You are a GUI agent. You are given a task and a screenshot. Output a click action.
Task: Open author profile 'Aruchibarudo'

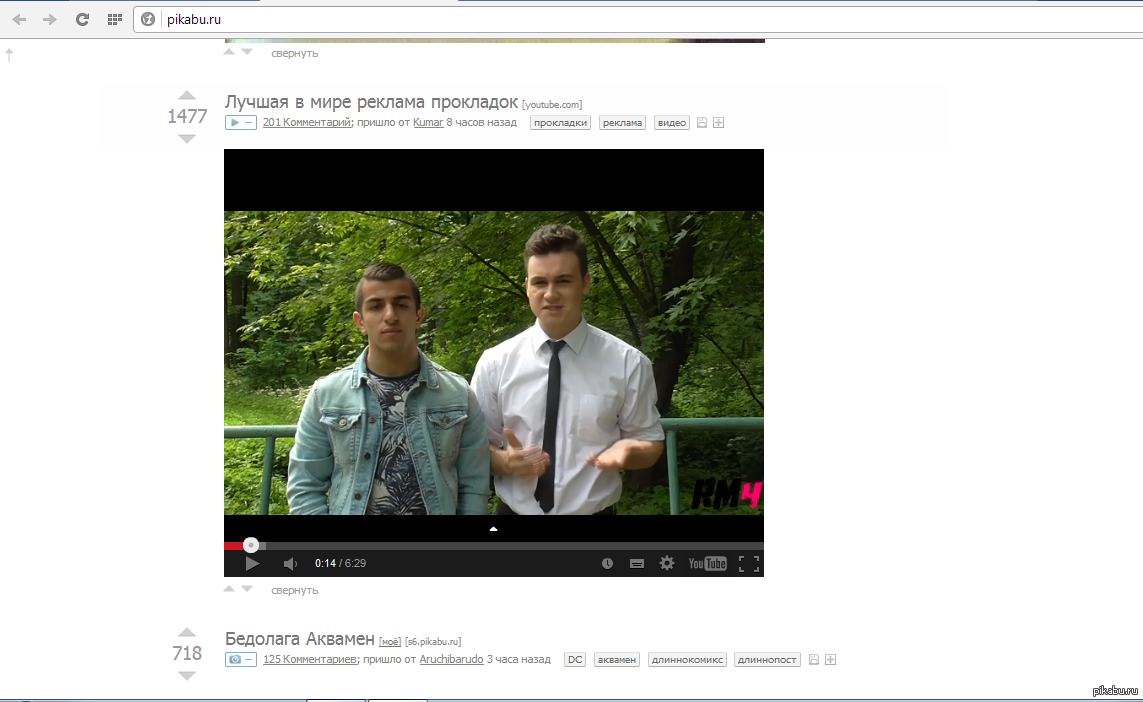click(x=451, y=660)
